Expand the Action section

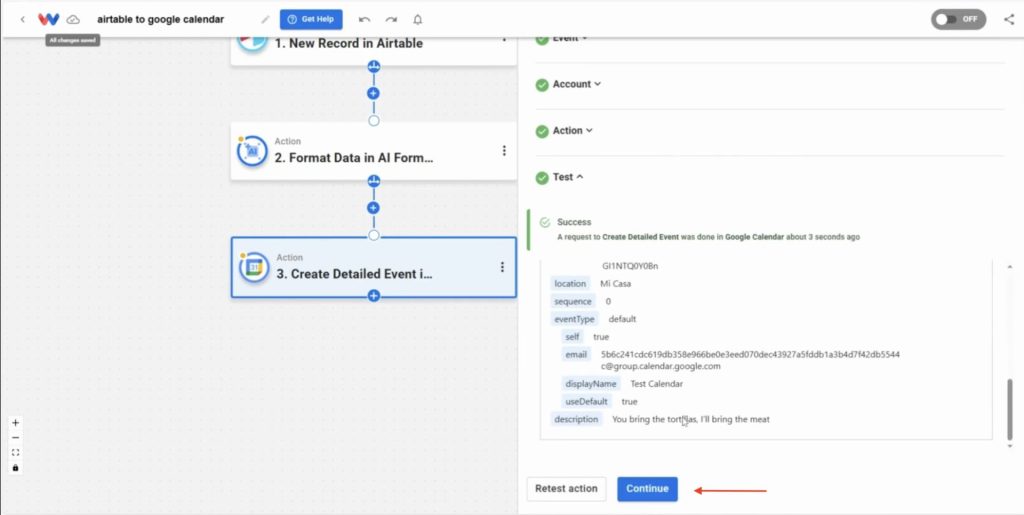click(573, 131)
